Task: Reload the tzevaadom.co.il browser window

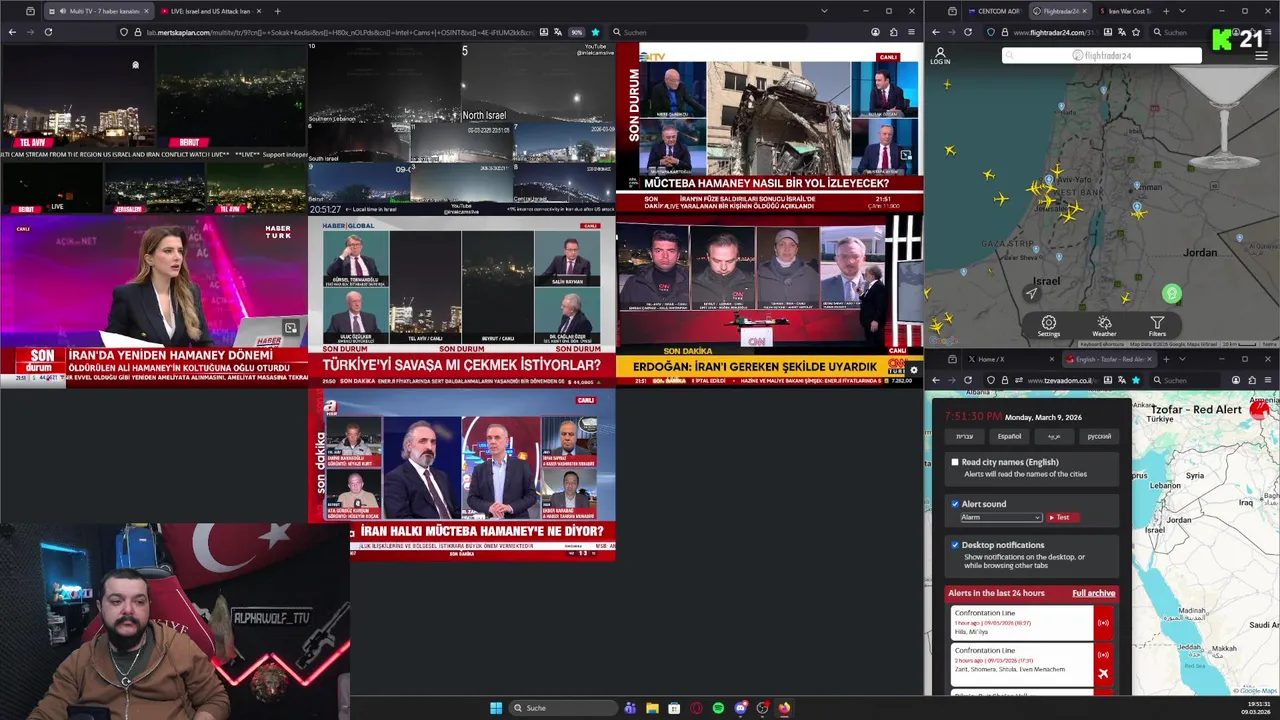Action: [x=967, y=380]
